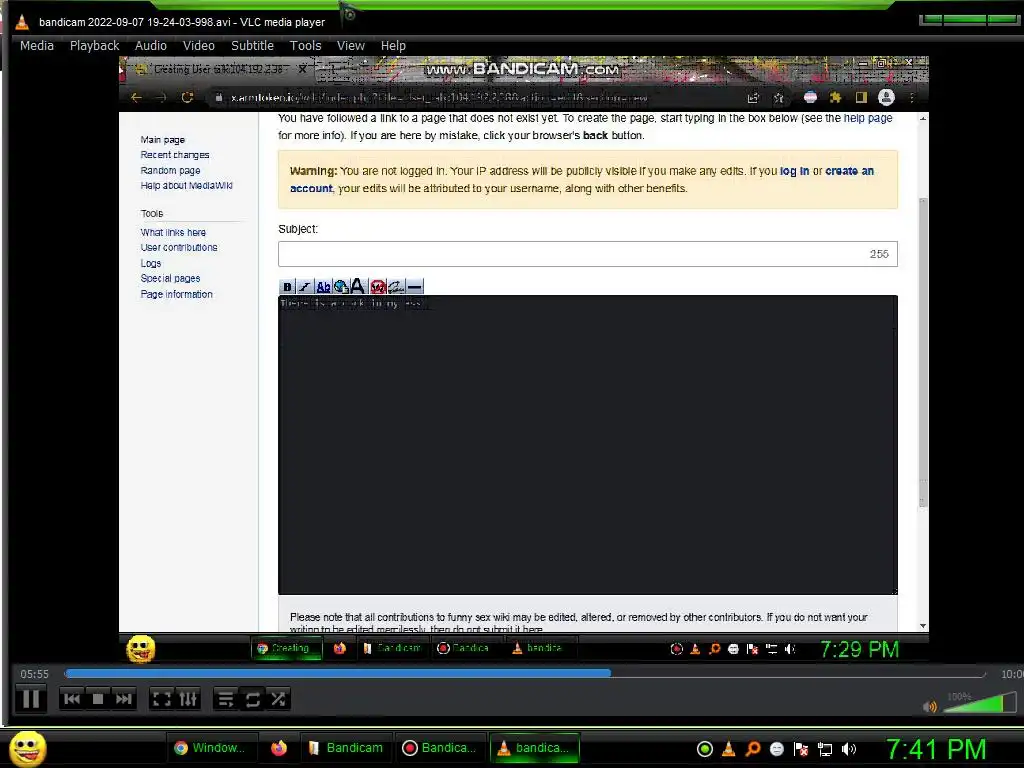Open the flag with red X action center icon
This screenshot has width=1024, height=768.
tap(801, 749)
